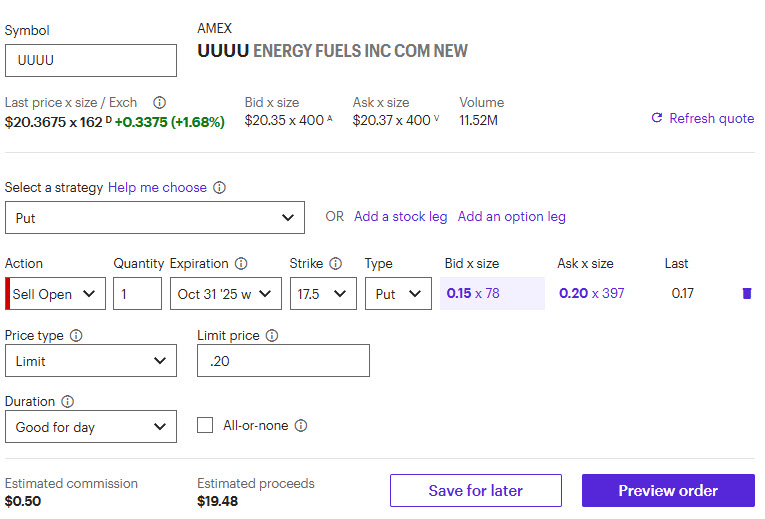Screen dimensions: 765x519
Task: Open the Sell Open action dropdown
Action: click(58, 294)
